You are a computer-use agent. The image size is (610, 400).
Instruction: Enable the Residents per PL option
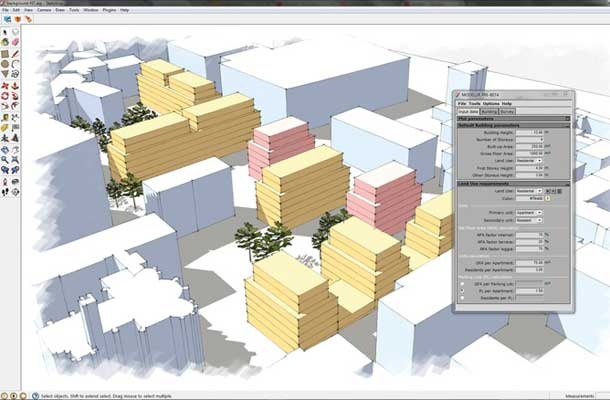click(x=461, y=299)
